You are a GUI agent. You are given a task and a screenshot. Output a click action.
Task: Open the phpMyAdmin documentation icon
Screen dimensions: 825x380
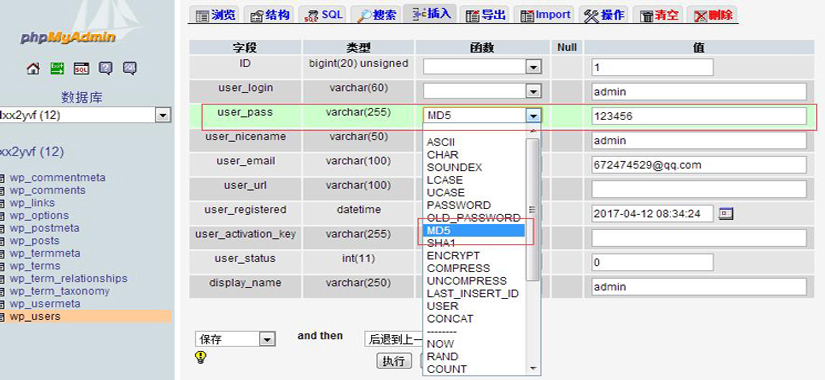click(106, 68)
